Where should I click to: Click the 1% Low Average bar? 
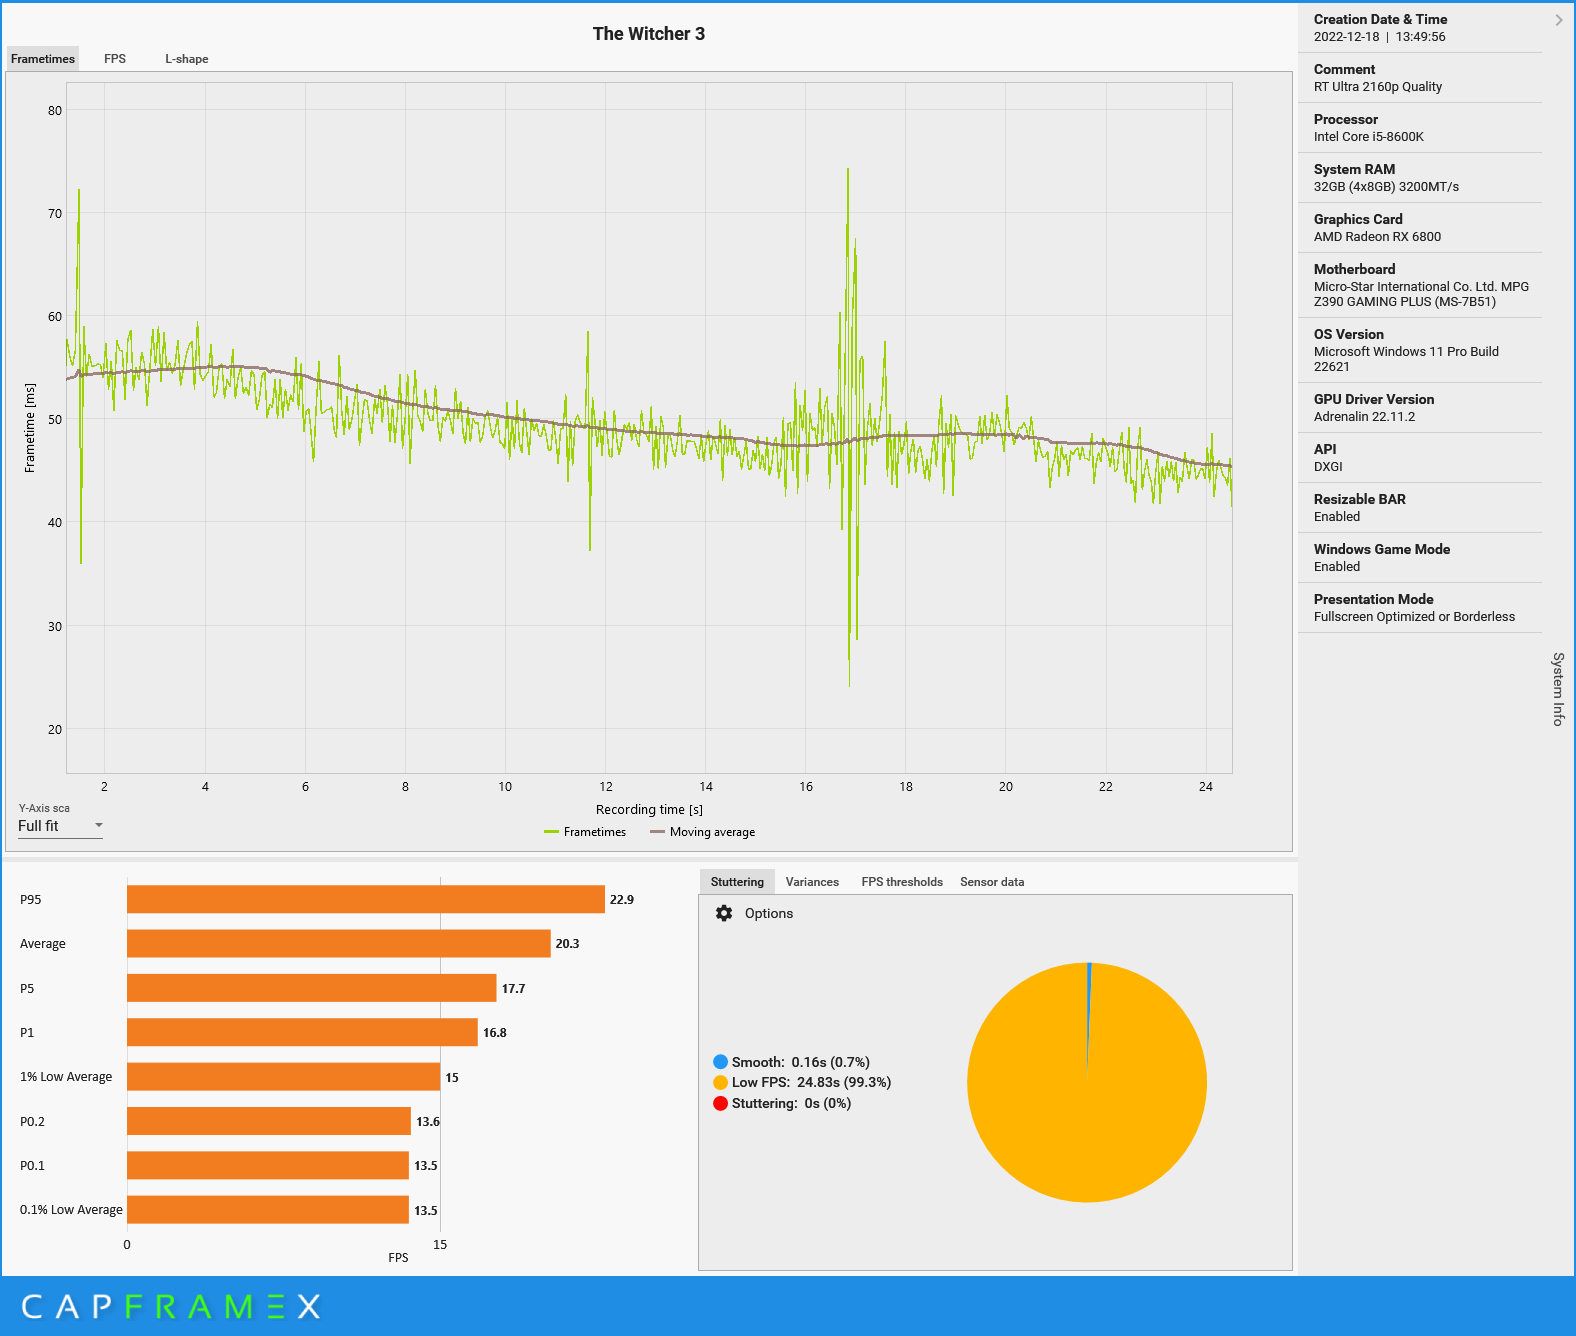pyautogui.click(x=284, y=1077)
